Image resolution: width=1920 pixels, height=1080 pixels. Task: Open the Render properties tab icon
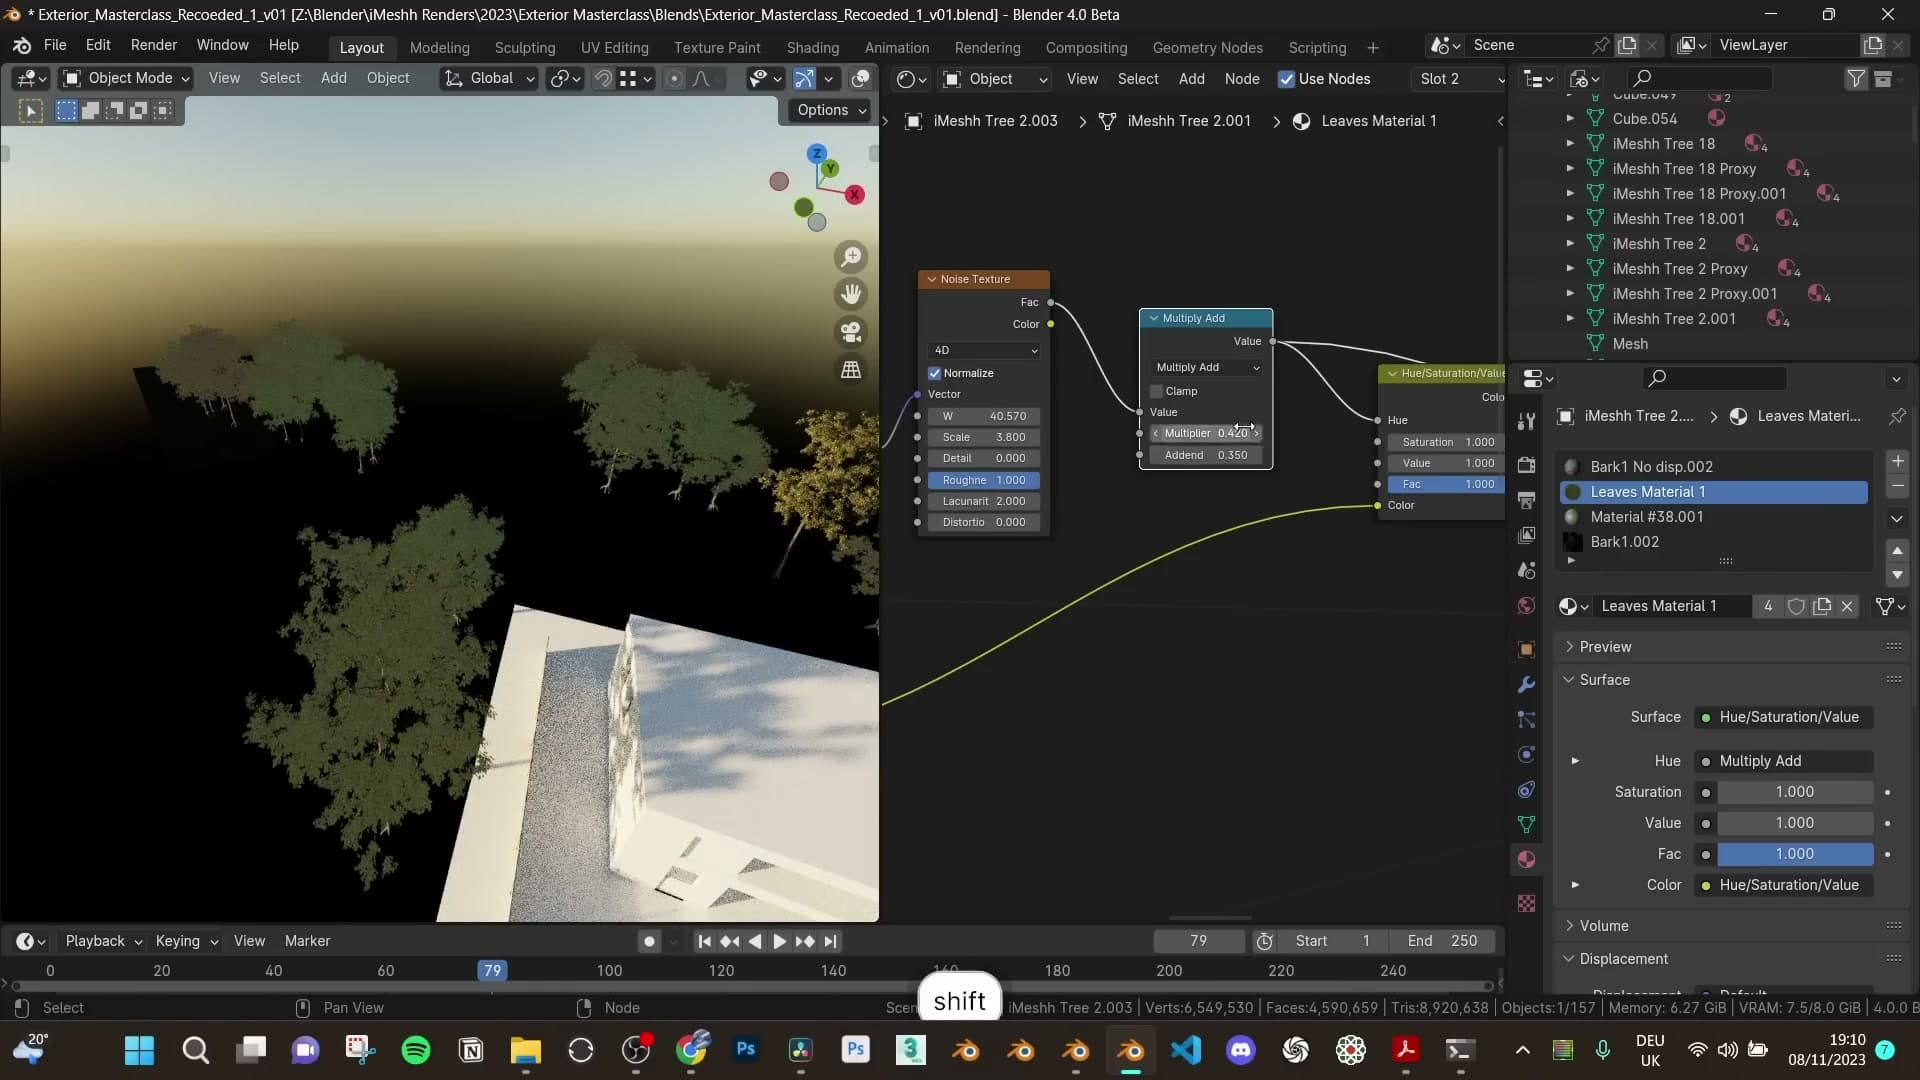1526,465
